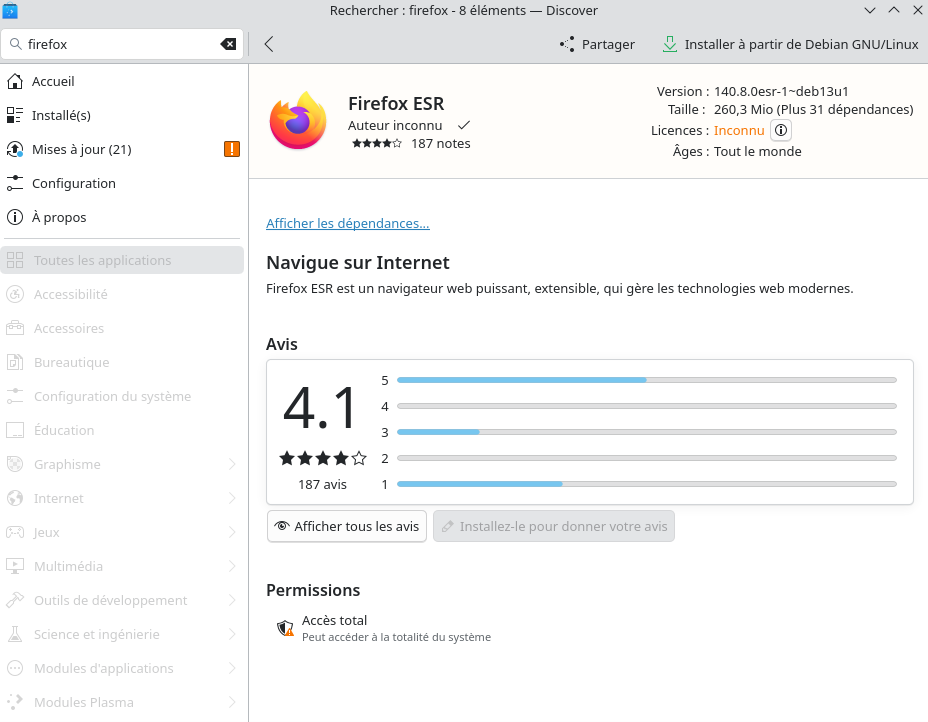The height and width of the screenshot is (722, 928).
Task: Click the Accès total shield icon
Action: pos(285,628)
